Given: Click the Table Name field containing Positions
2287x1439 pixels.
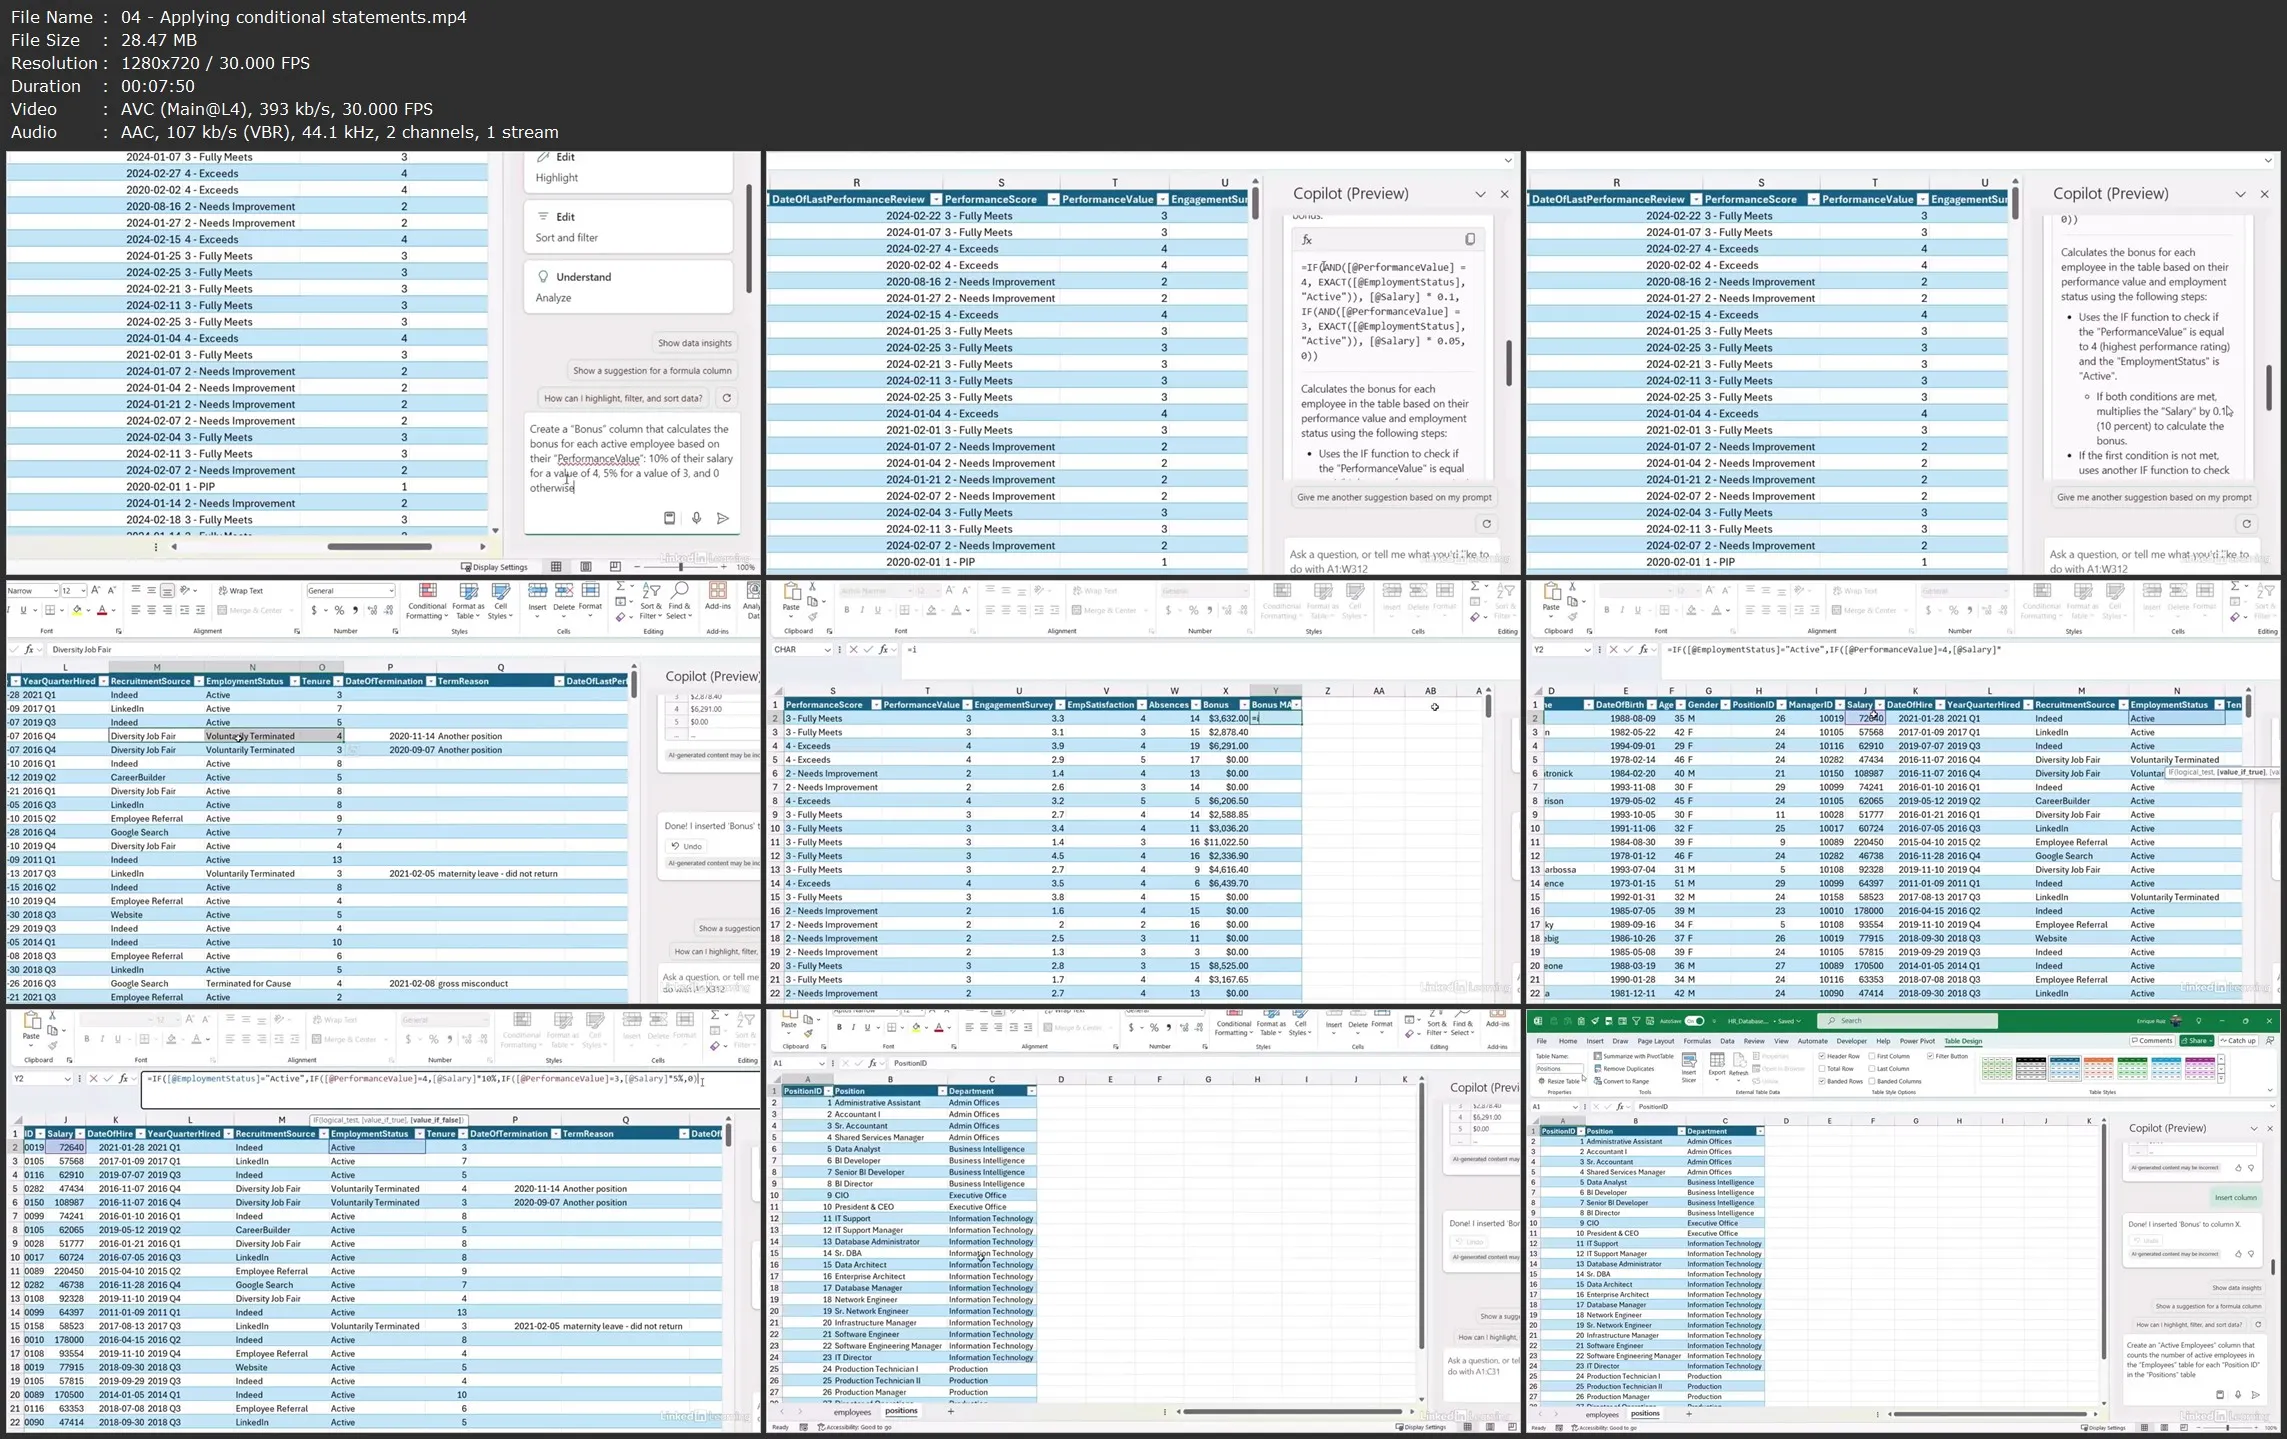Looking at the screenshot, I should click(x=1558, y=1069).
